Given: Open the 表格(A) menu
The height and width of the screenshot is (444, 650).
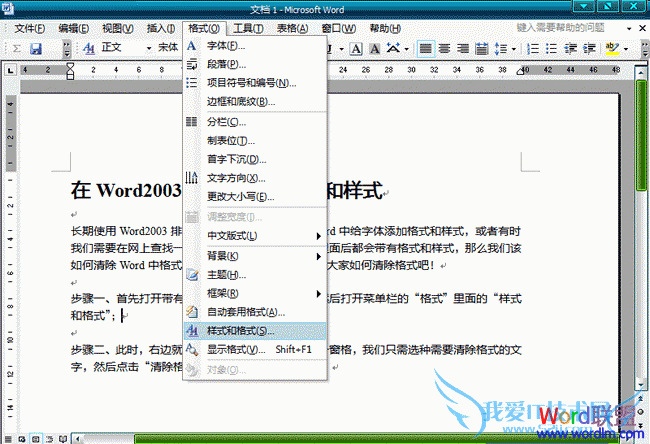Looking at the screenshot, I should point(293,29).
